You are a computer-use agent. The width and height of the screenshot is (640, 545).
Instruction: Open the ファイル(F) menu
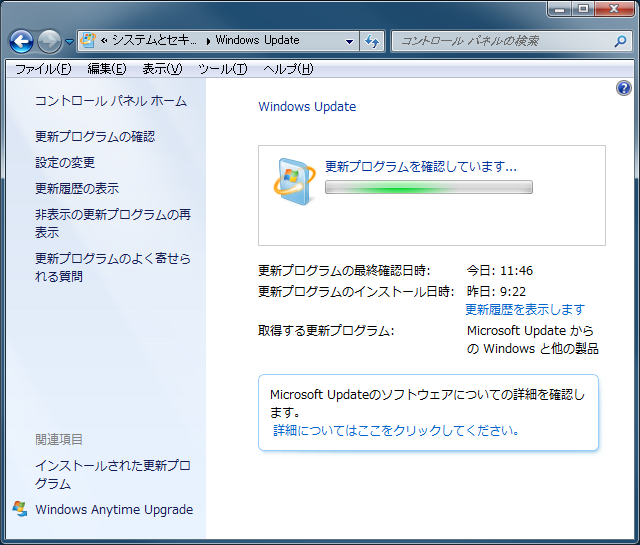point(43,69)
